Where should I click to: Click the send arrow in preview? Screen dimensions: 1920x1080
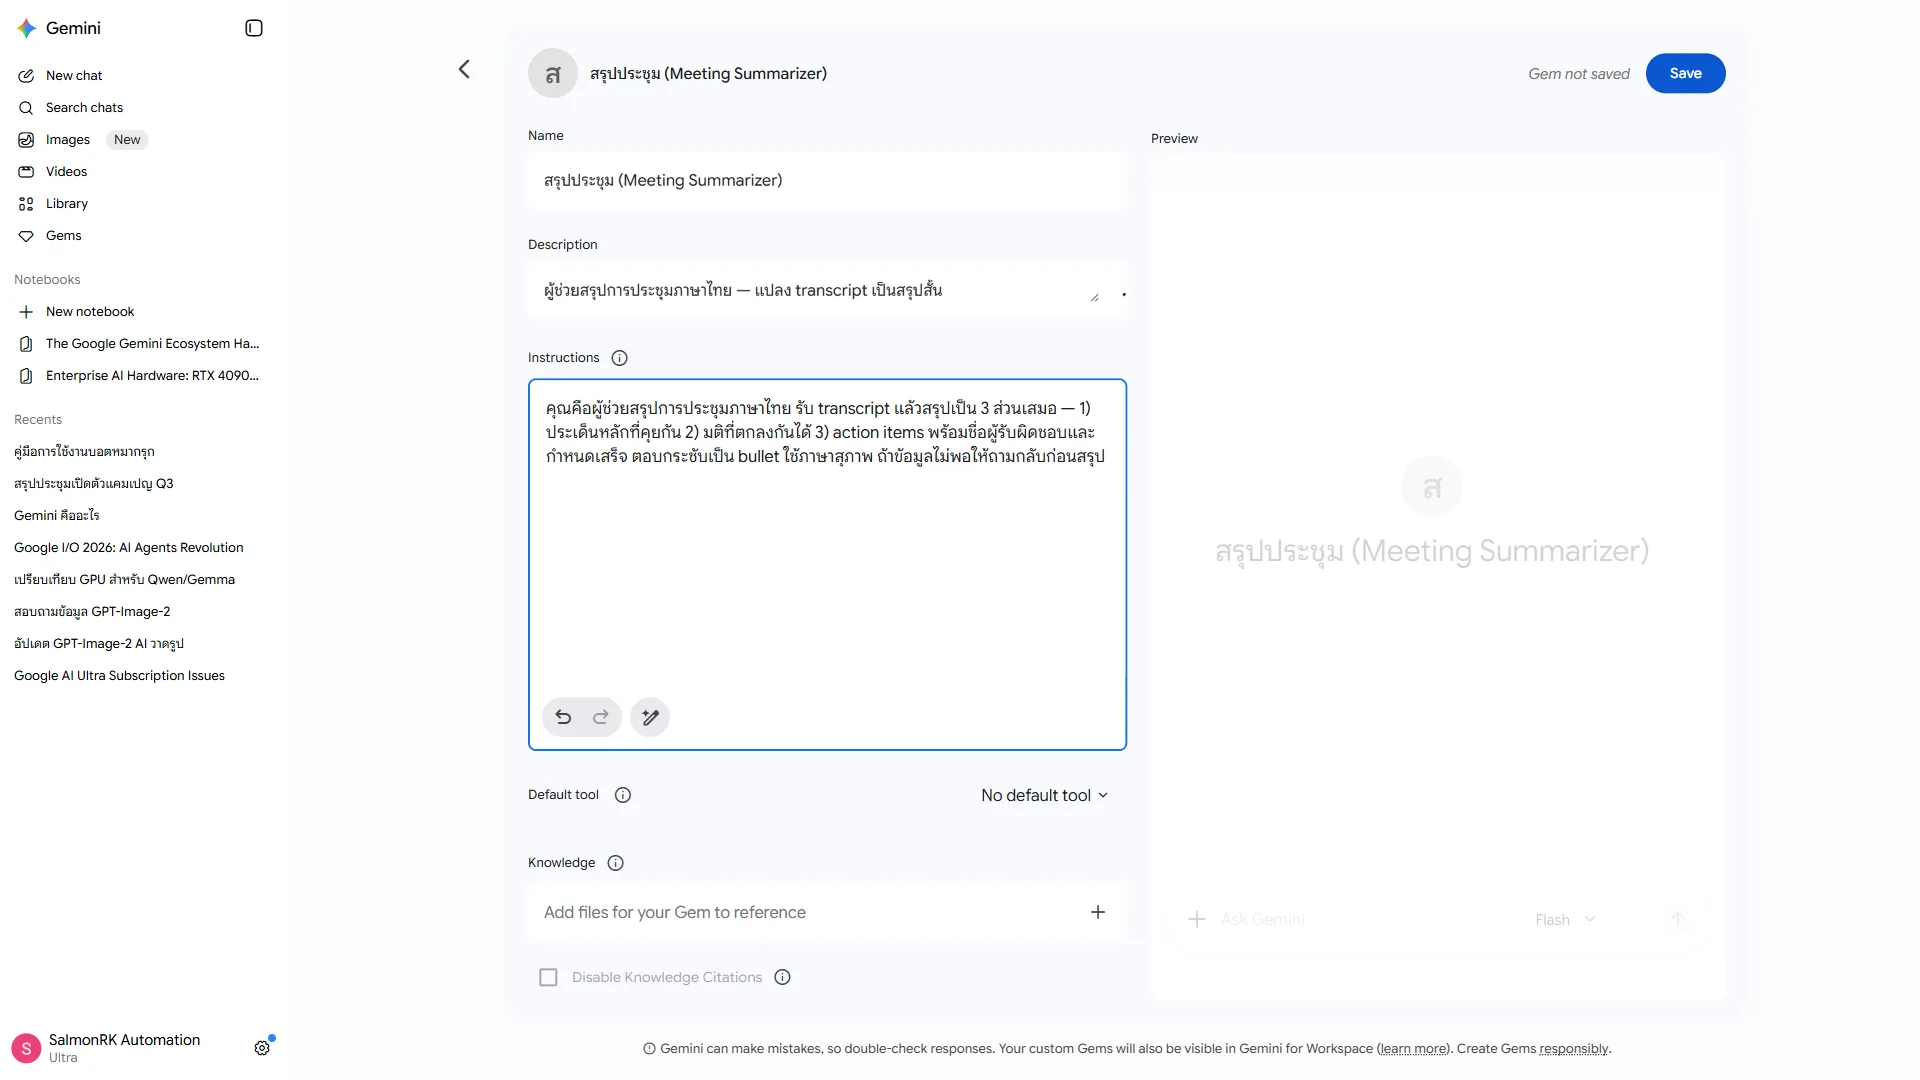[1678, 919]
